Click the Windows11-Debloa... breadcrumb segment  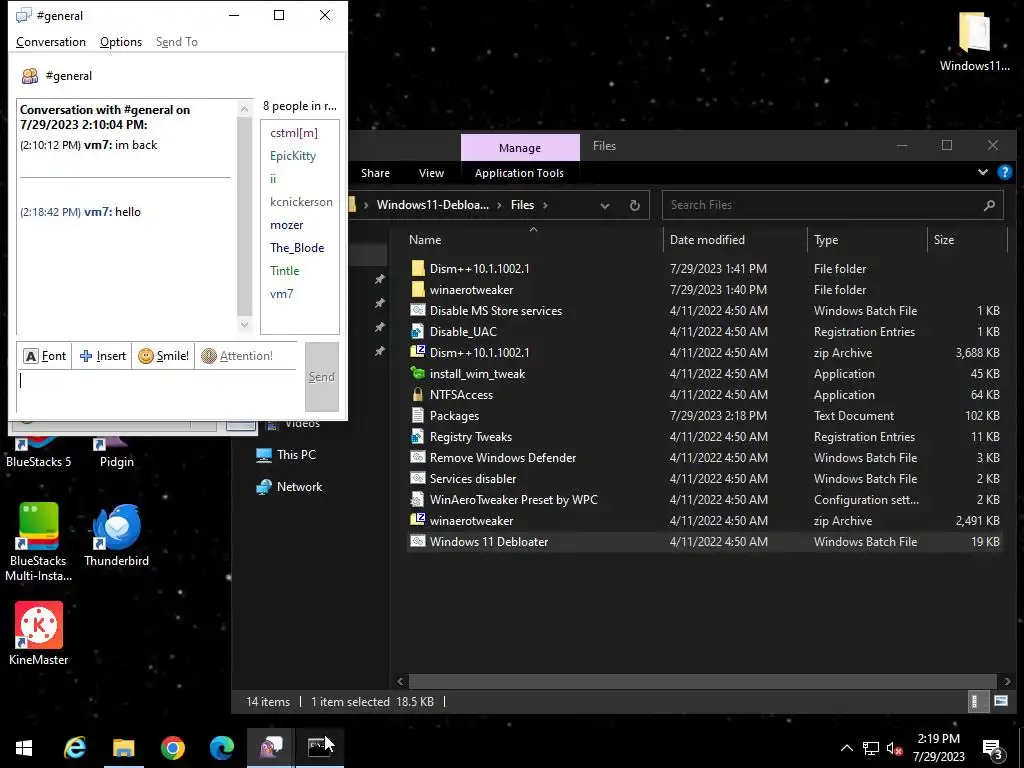432,205
